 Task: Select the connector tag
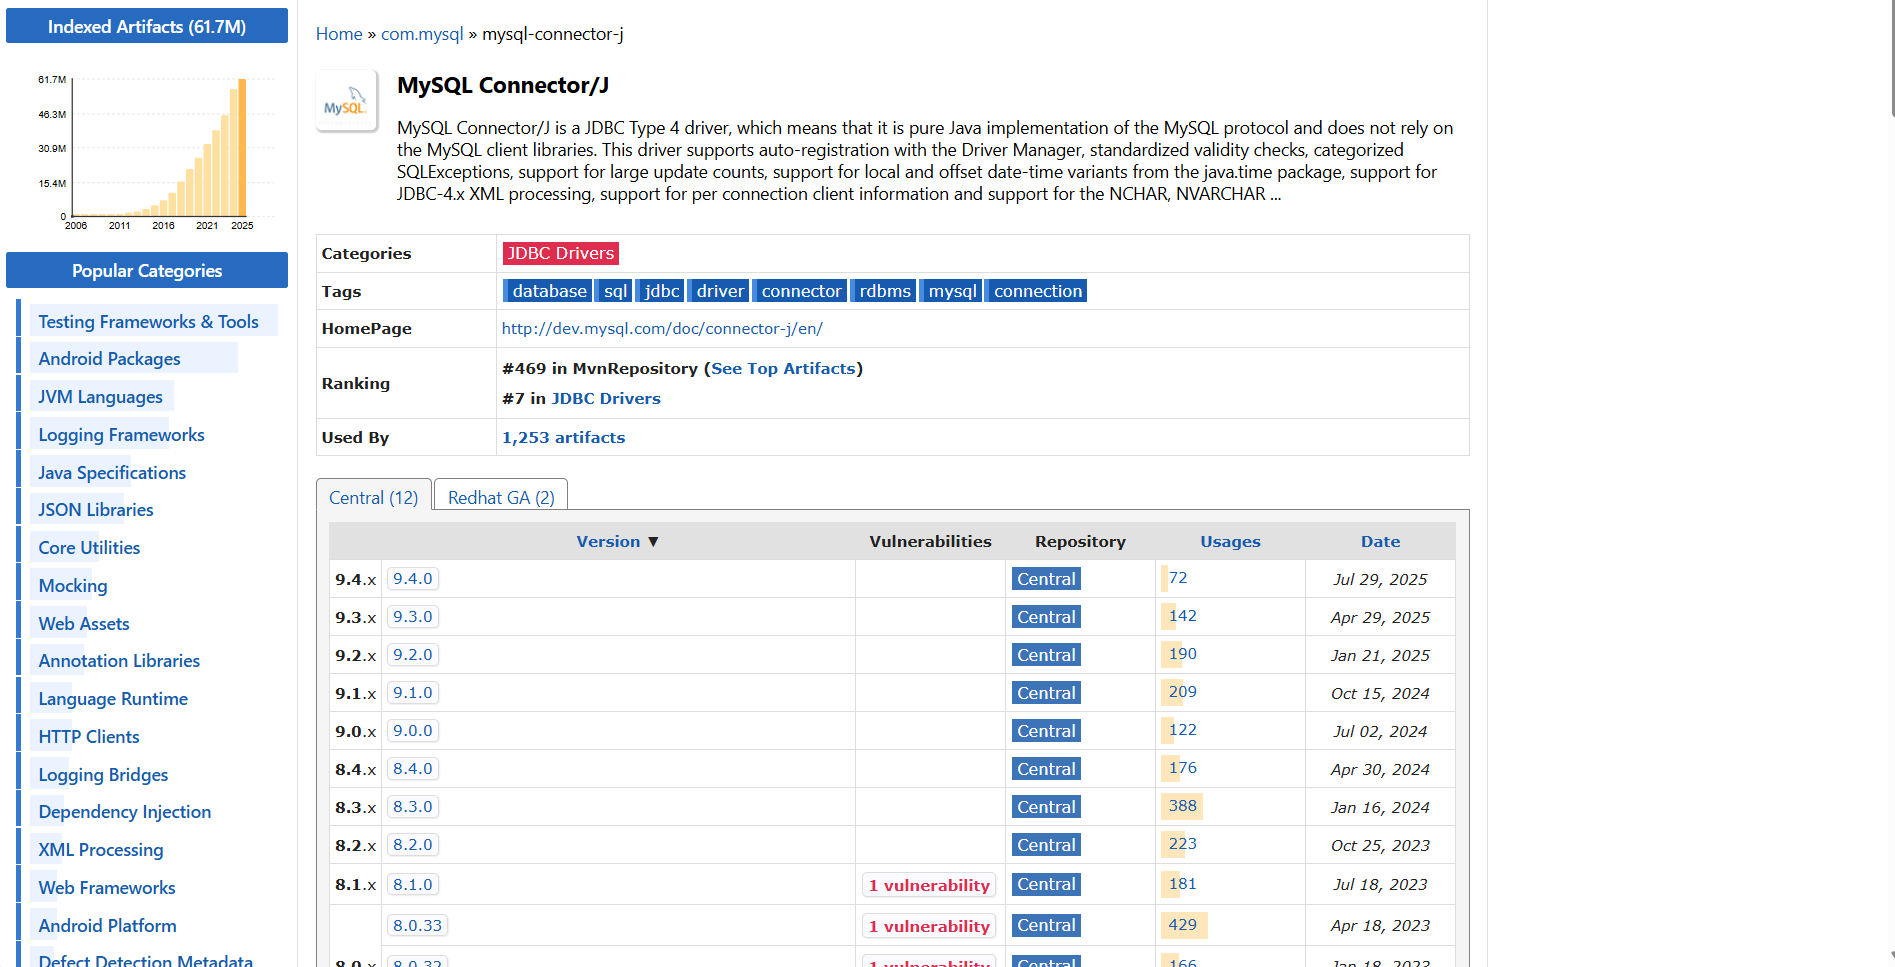(801, 291)
